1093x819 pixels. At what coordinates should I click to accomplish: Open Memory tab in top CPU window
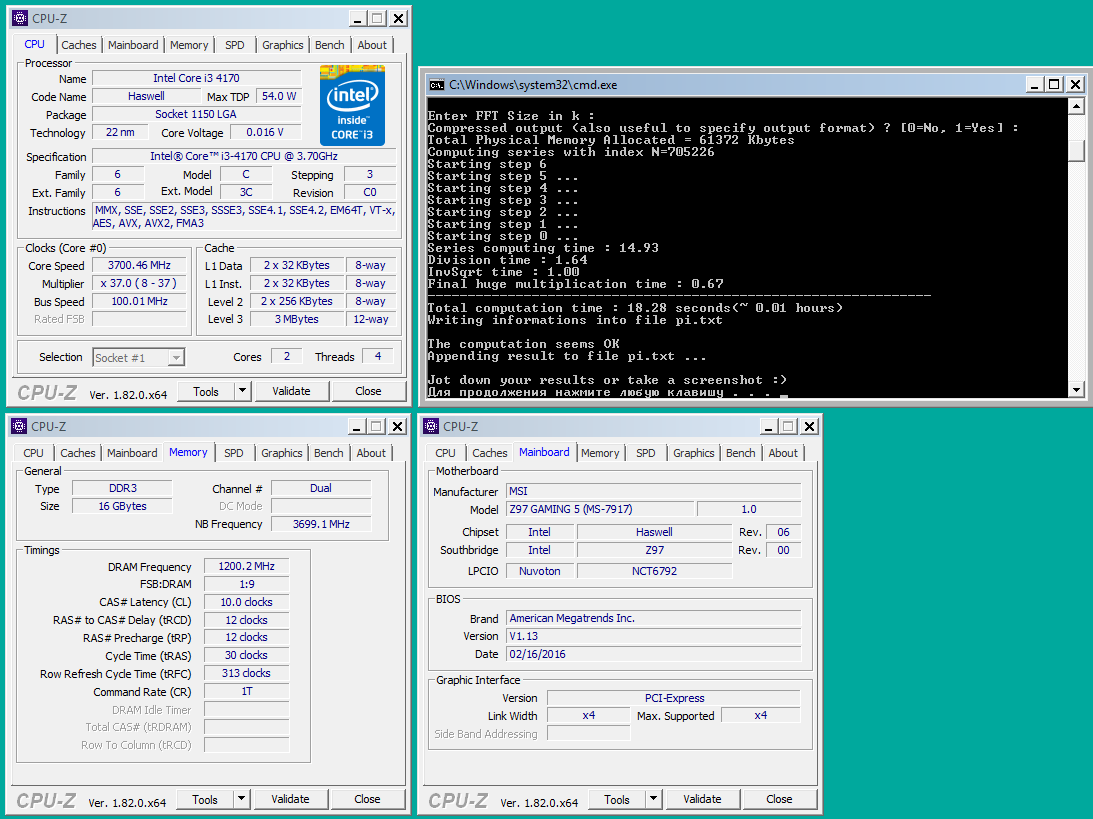point(189,45)
